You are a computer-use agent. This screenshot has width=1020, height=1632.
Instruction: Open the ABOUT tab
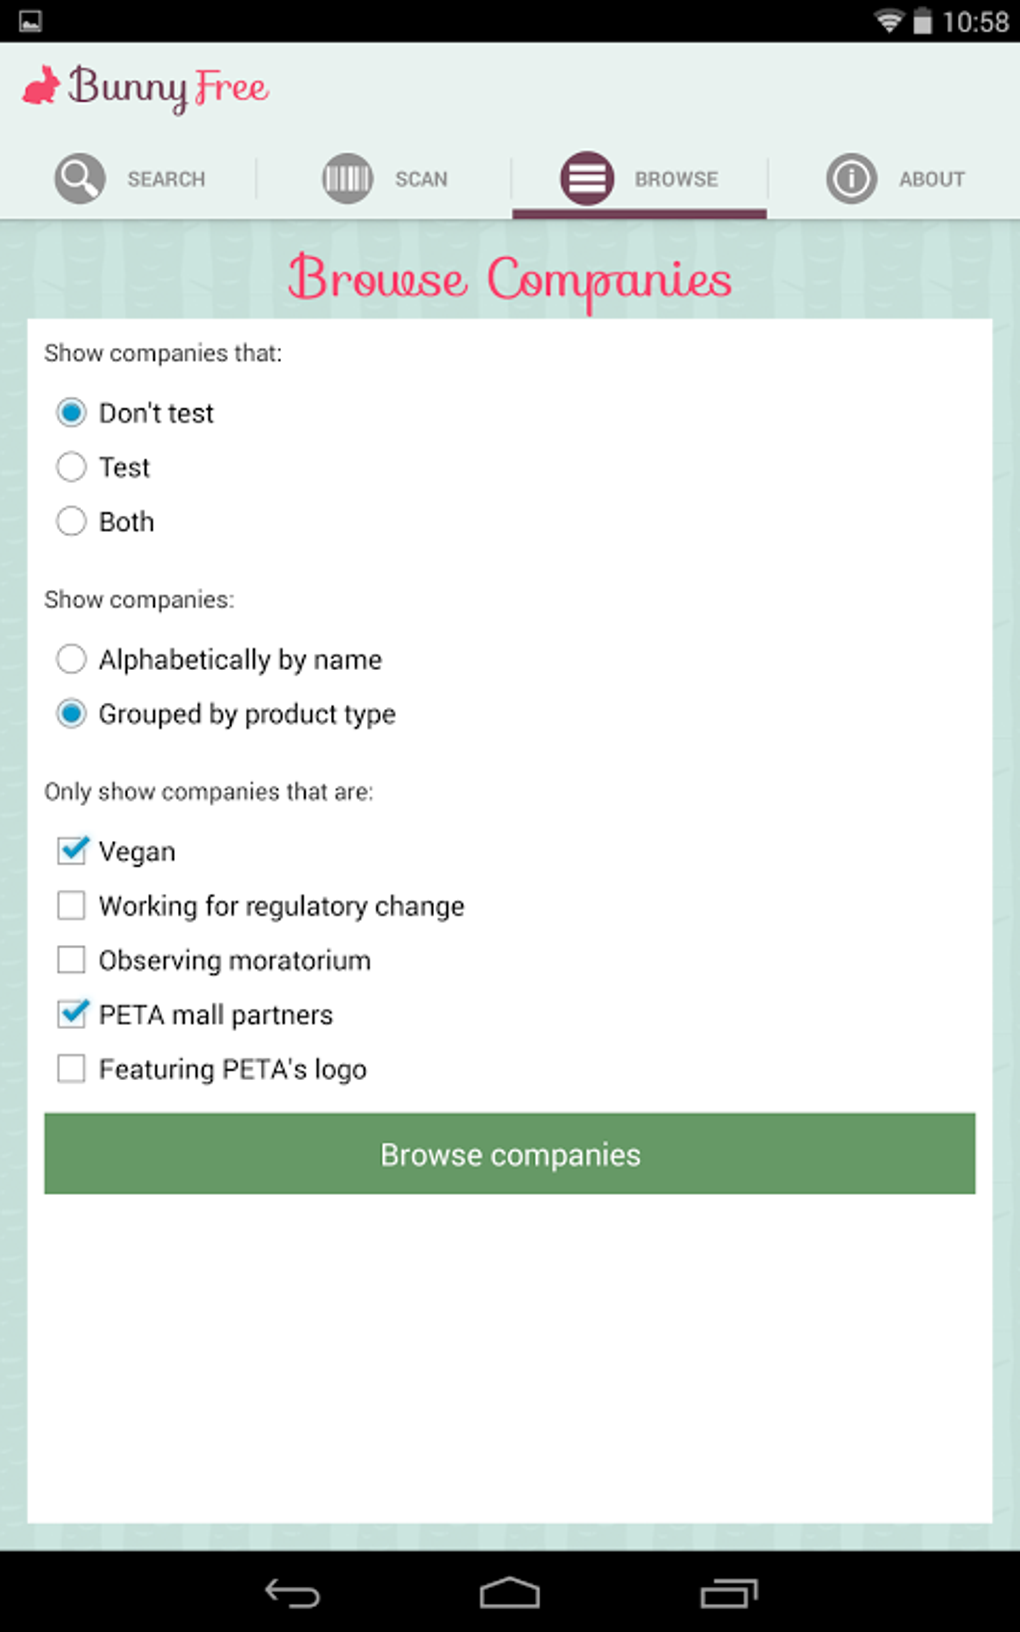tap(931, 180)
